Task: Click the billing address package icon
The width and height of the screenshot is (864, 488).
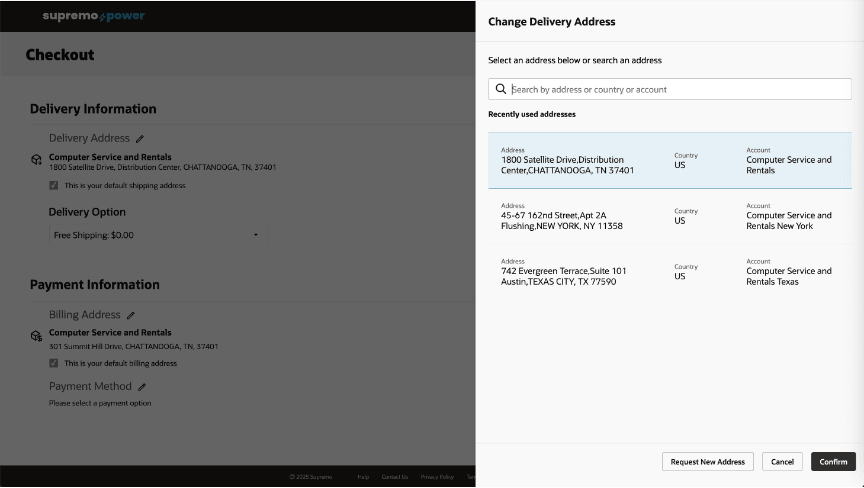Action: pyautogui.click(x=36, y=336)
